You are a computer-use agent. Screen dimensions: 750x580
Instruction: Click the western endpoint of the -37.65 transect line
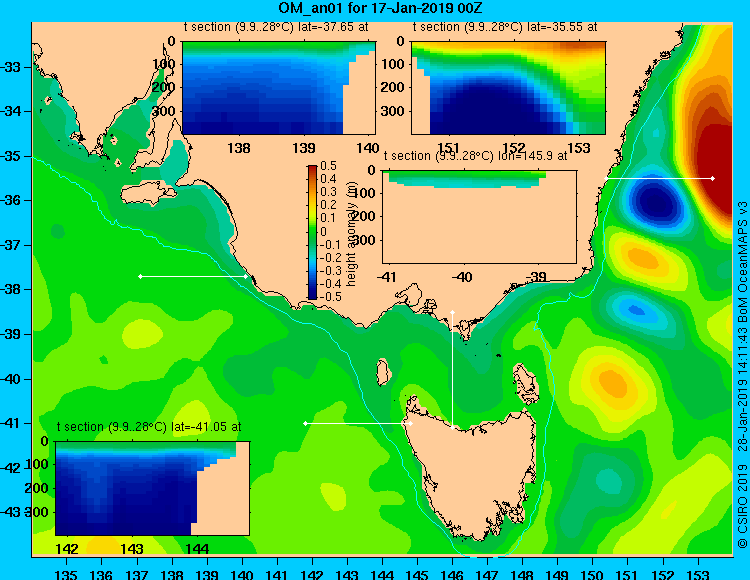[x=140, y=276]
